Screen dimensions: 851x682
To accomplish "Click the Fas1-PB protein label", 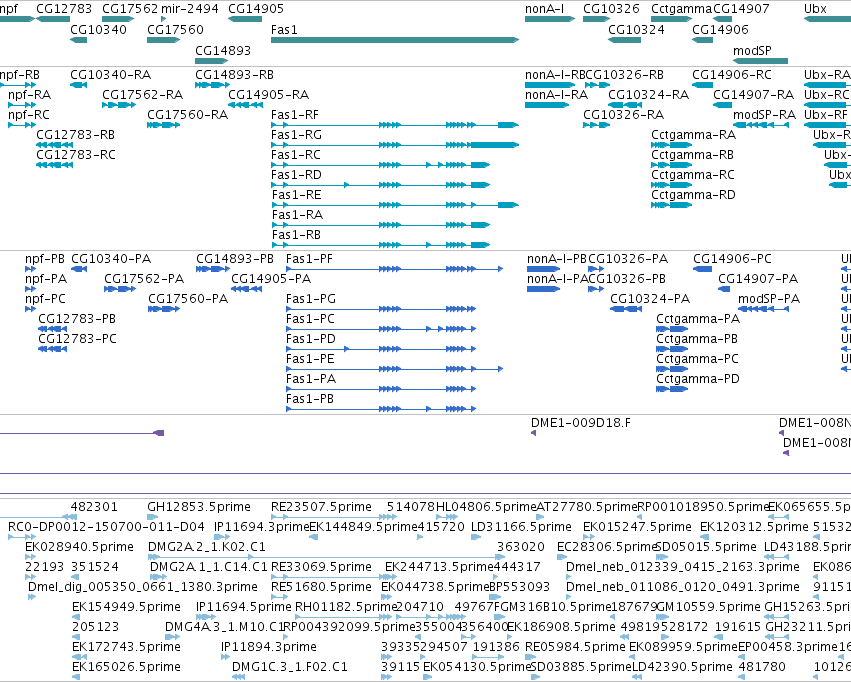I will [x=310, y=399].
